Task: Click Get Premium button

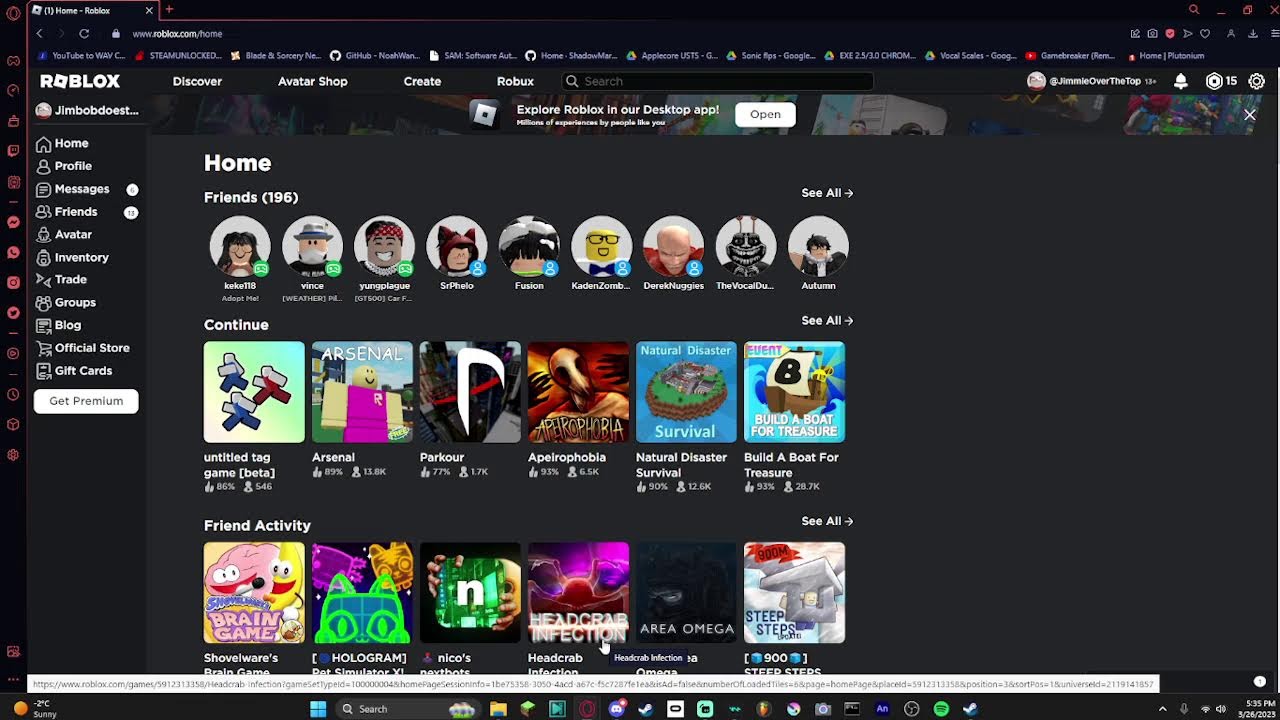Action: point(86,401)
